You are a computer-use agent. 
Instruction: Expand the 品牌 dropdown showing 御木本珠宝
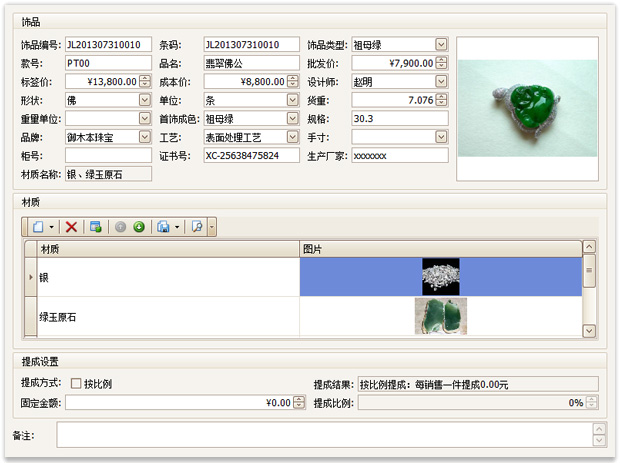click(x=145, y=137)
